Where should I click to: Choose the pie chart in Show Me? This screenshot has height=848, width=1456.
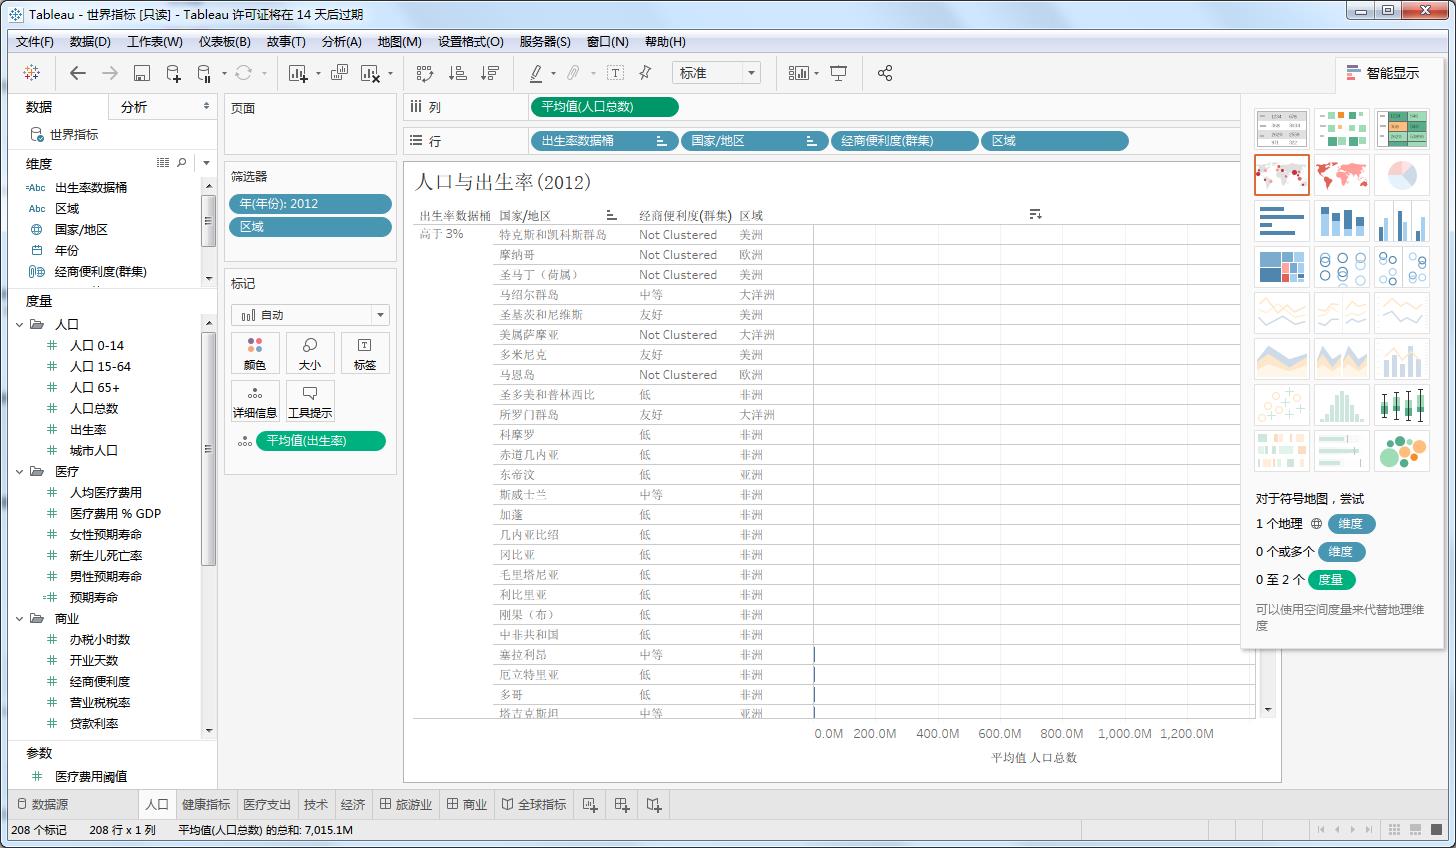pos(1402,175)
